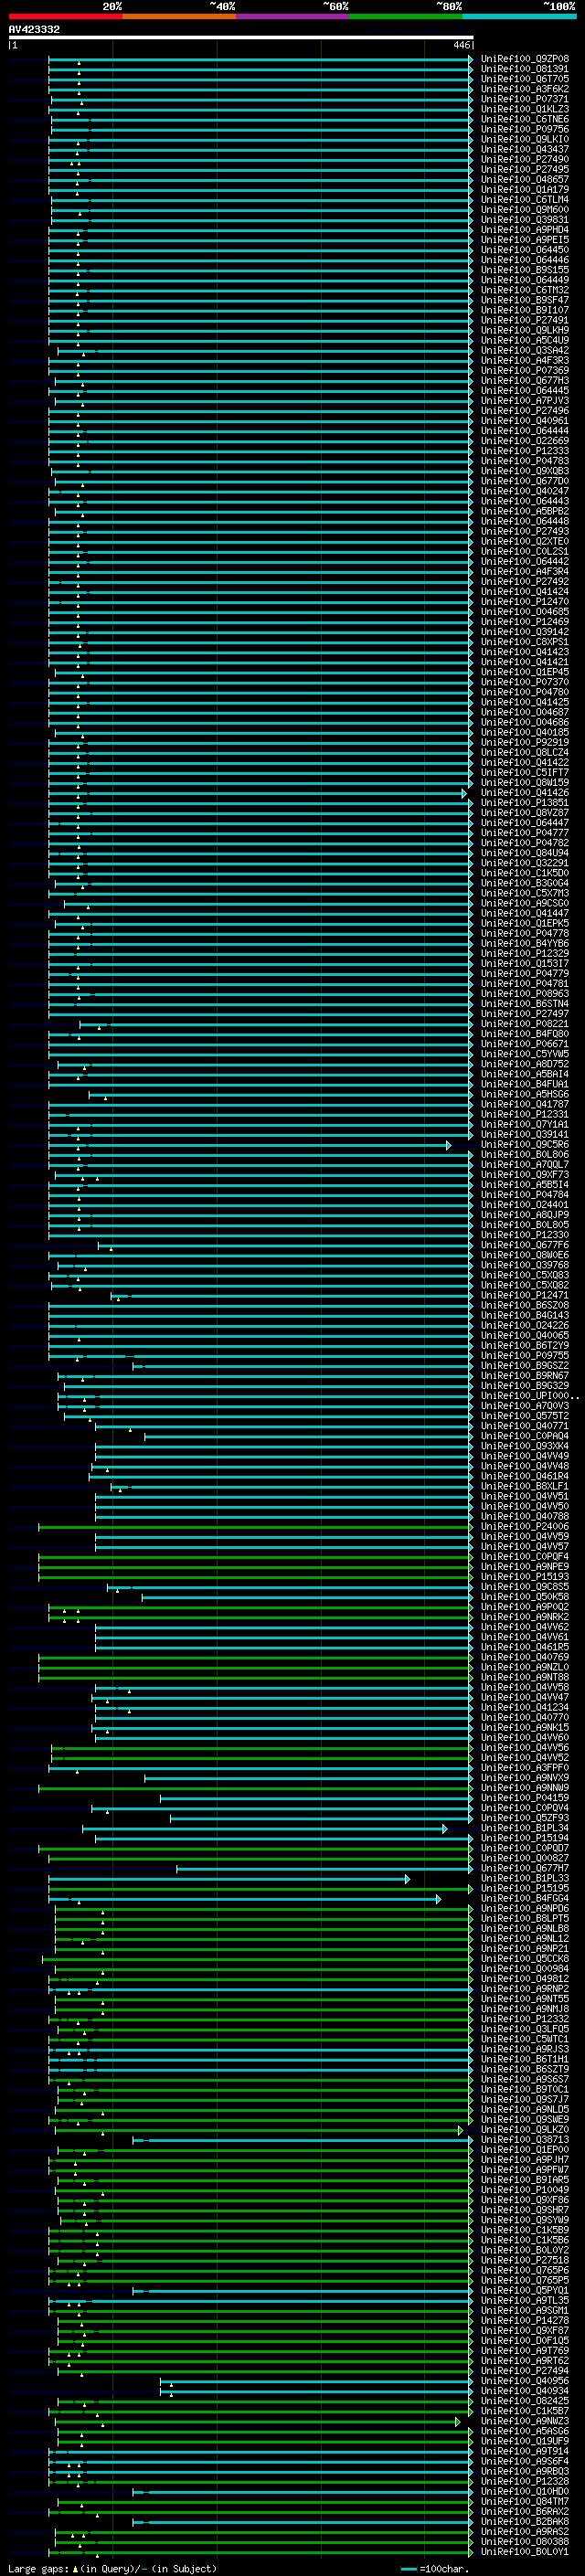Select label UniRef100_Q40185
585x2576 pixels.
click(x=524, y=732)
